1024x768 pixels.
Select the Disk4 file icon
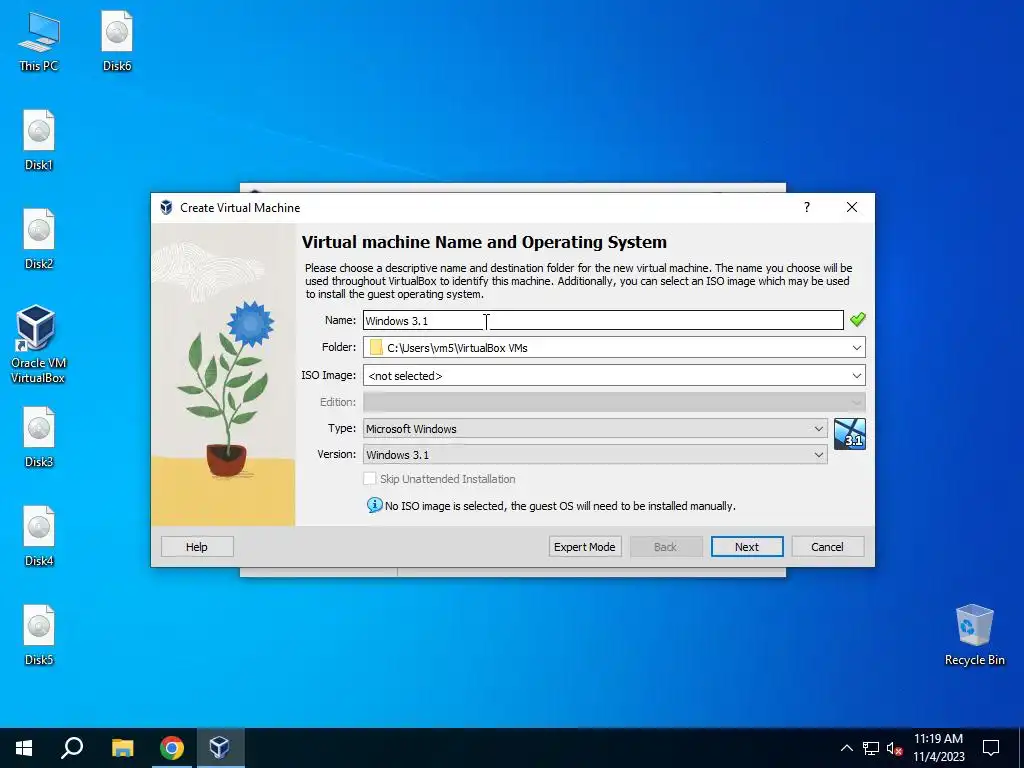tap(39, 537)
